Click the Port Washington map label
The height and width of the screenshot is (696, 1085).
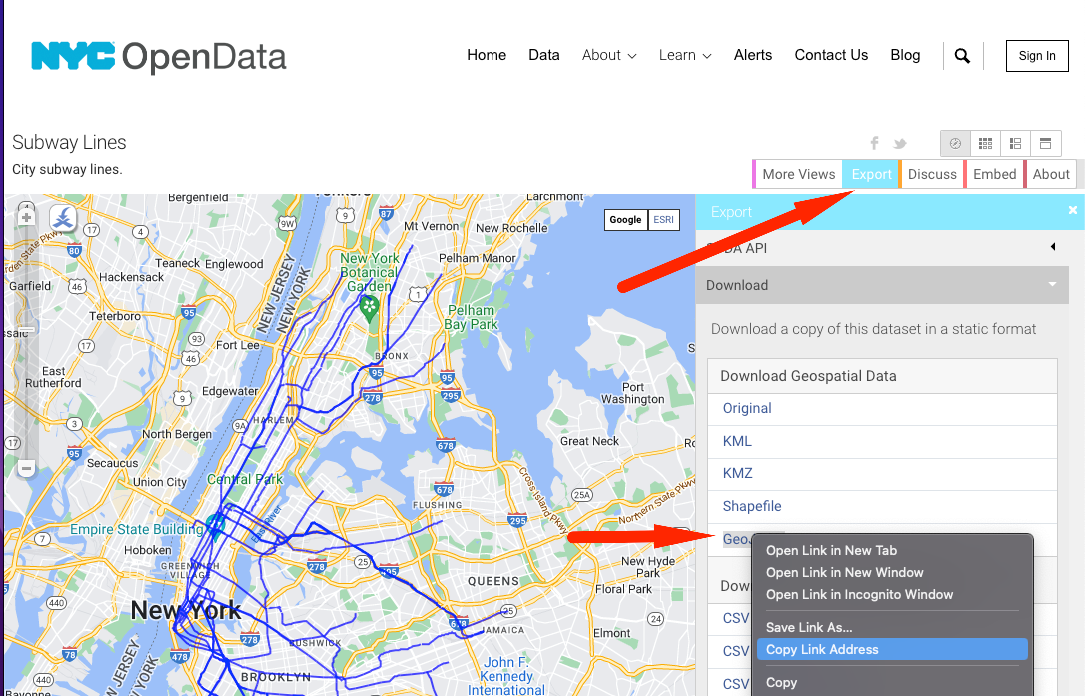pyautogui.click(x=632, y=393)
